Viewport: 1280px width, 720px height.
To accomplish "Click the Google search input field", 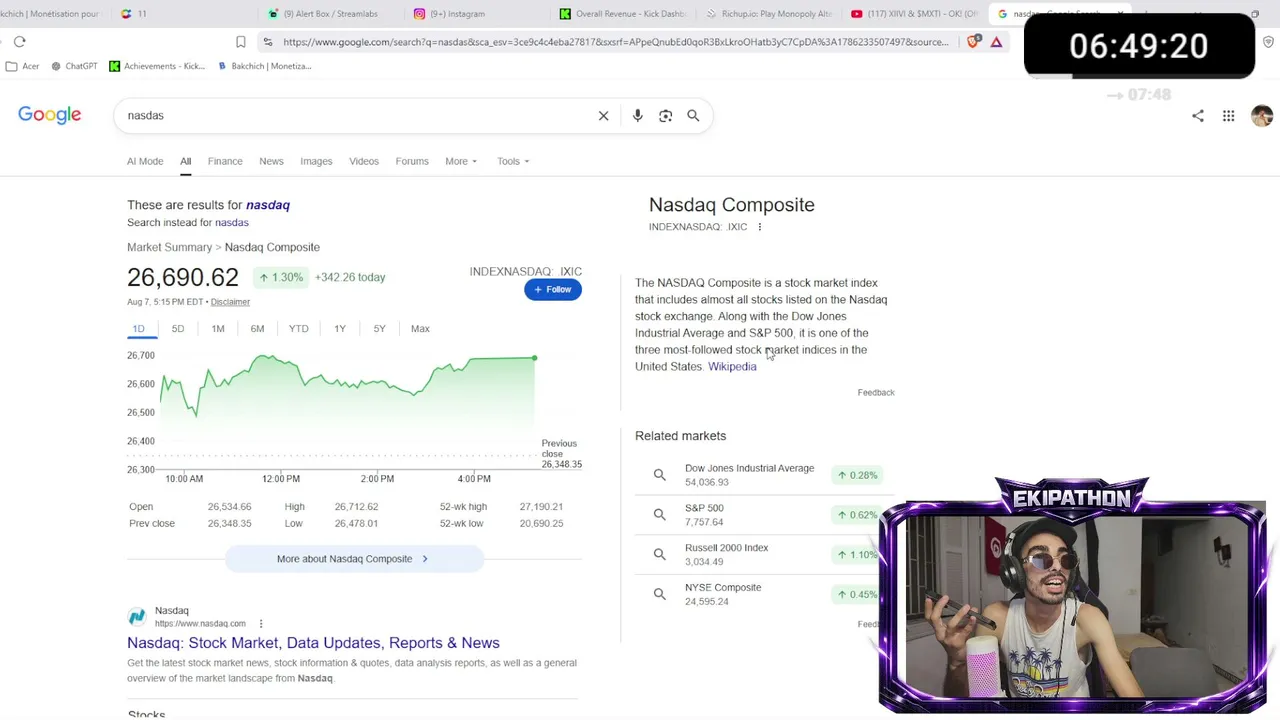I will [x=355, y=115].
